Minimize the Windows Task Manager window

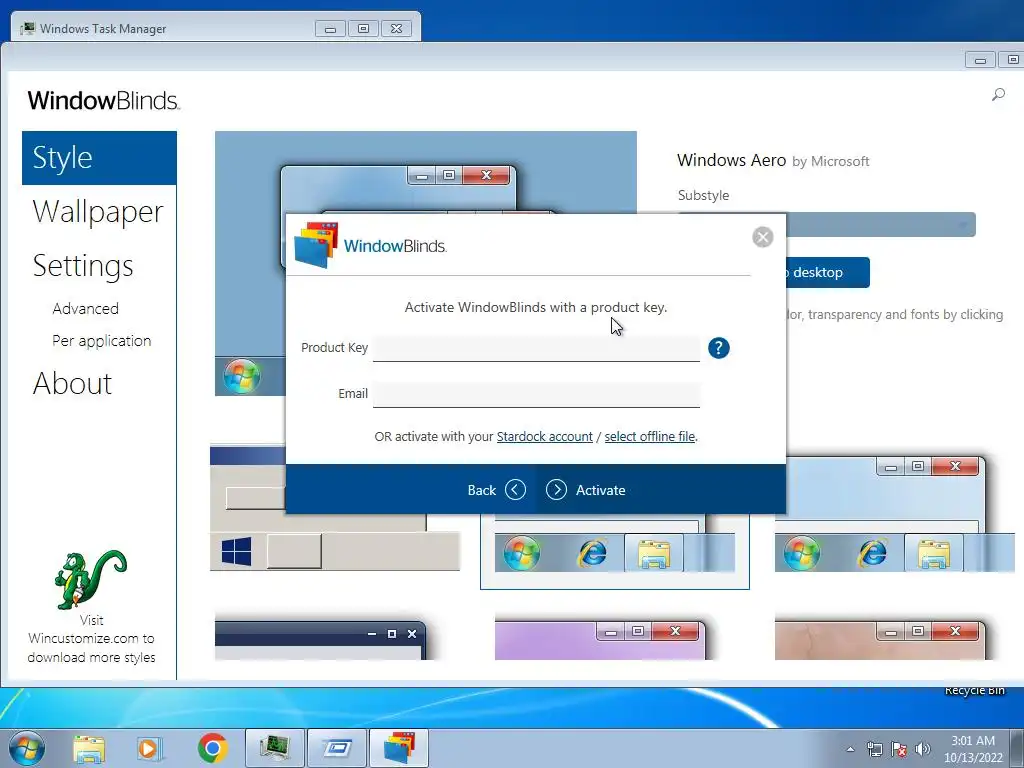click(x=330, y=29)
